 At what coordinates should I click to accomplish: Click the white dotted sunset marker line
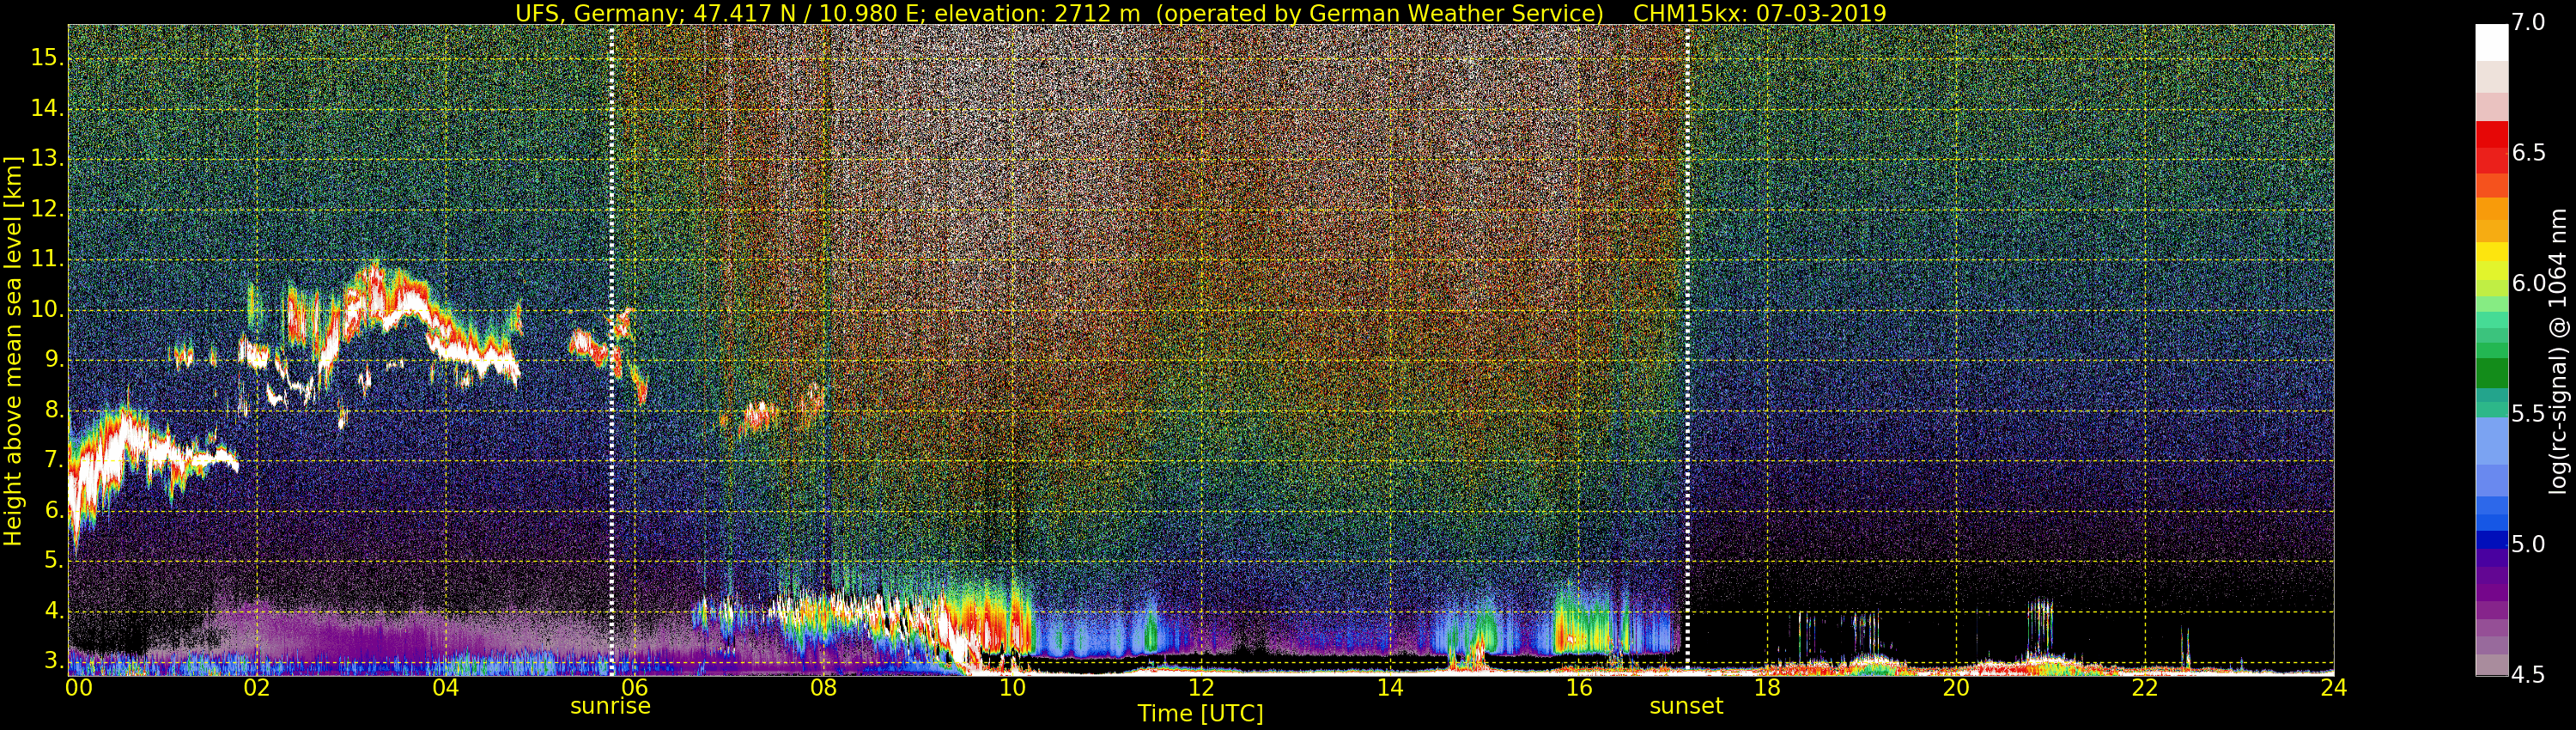click(1687, 350)
